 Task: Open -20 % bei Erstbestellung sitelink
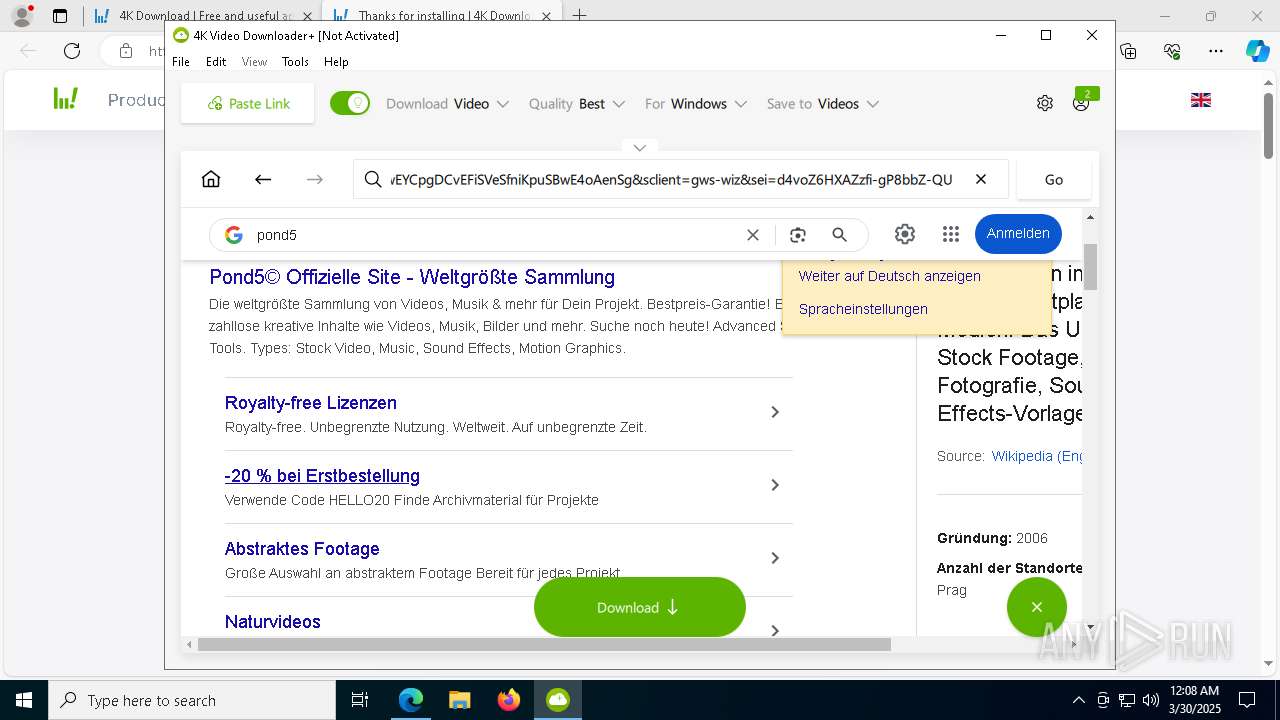click(x=322, y=476)
